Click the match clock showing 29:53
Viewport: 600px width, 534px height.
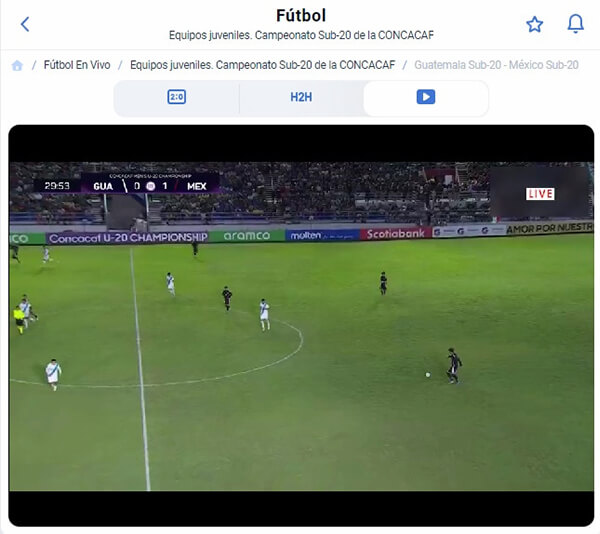click(x=57, y=186)
